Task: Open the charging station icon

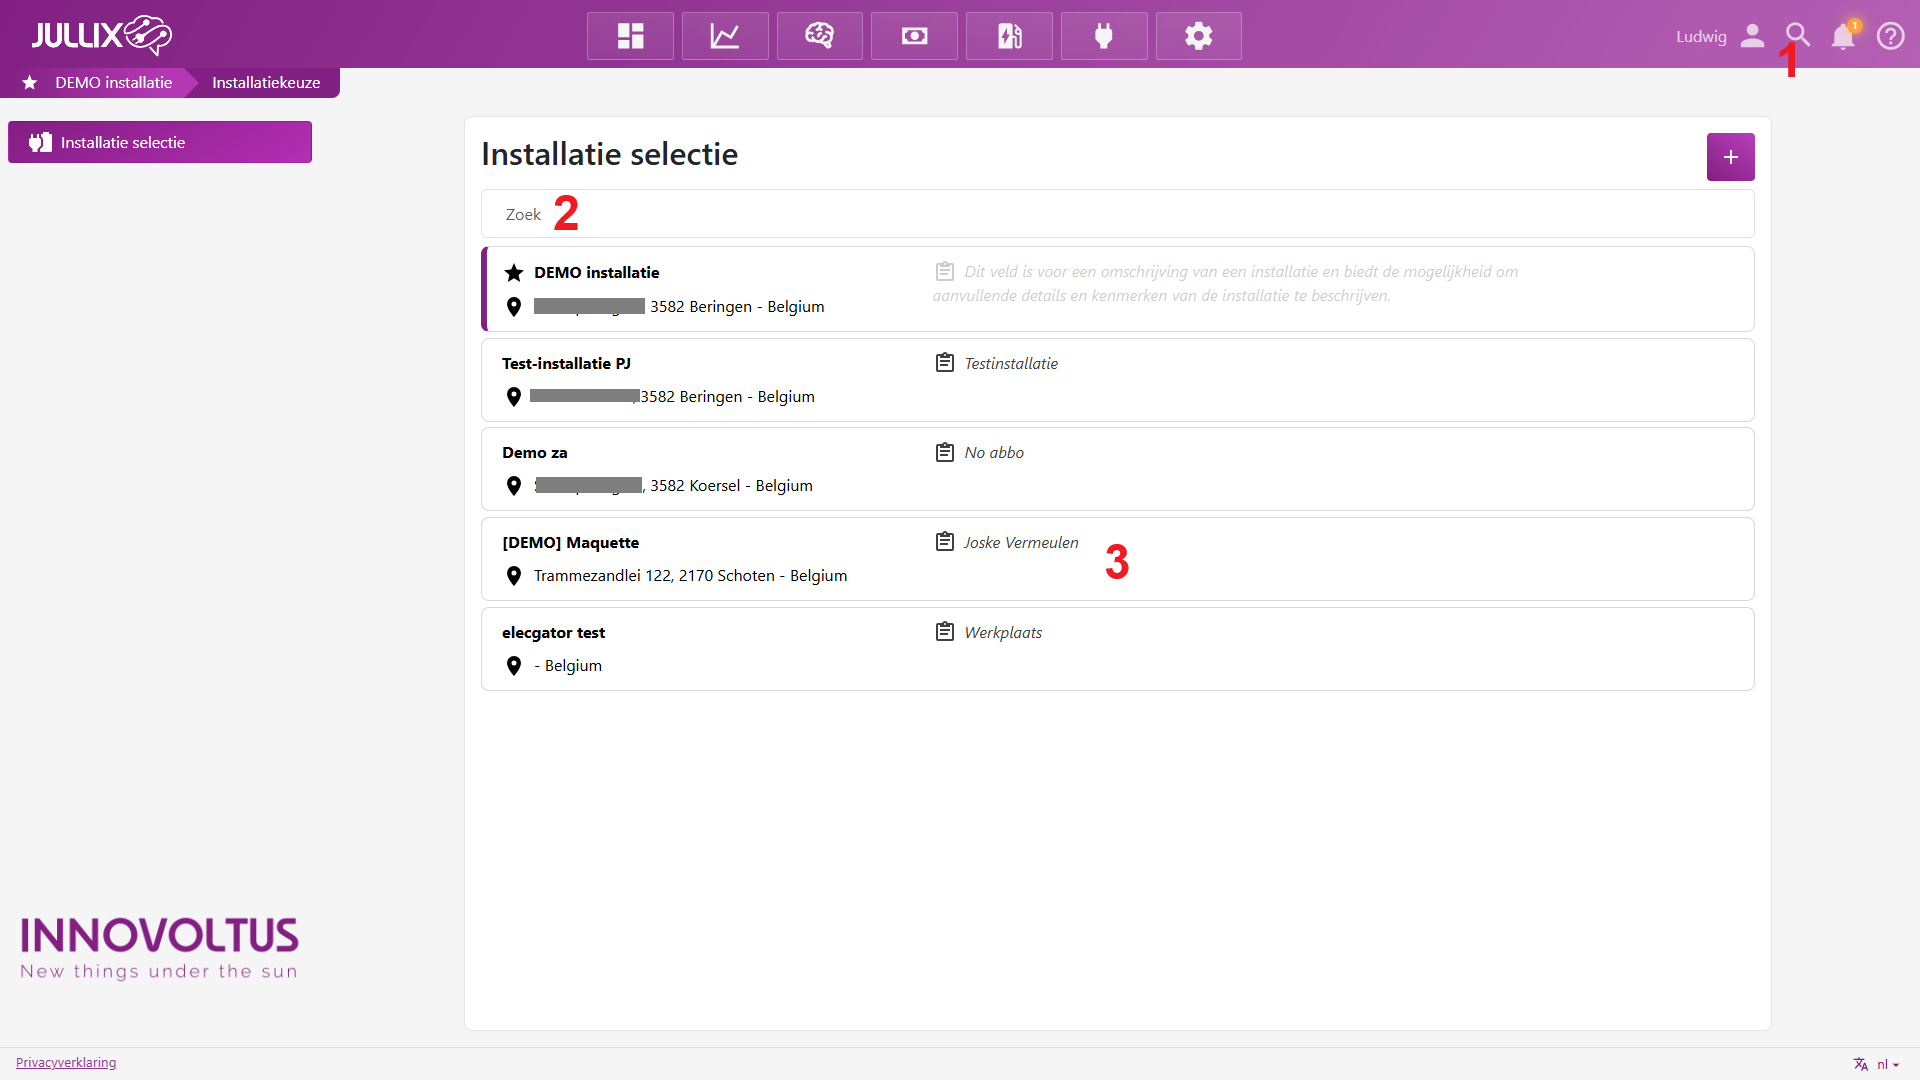Action: tap(1009, 36)
